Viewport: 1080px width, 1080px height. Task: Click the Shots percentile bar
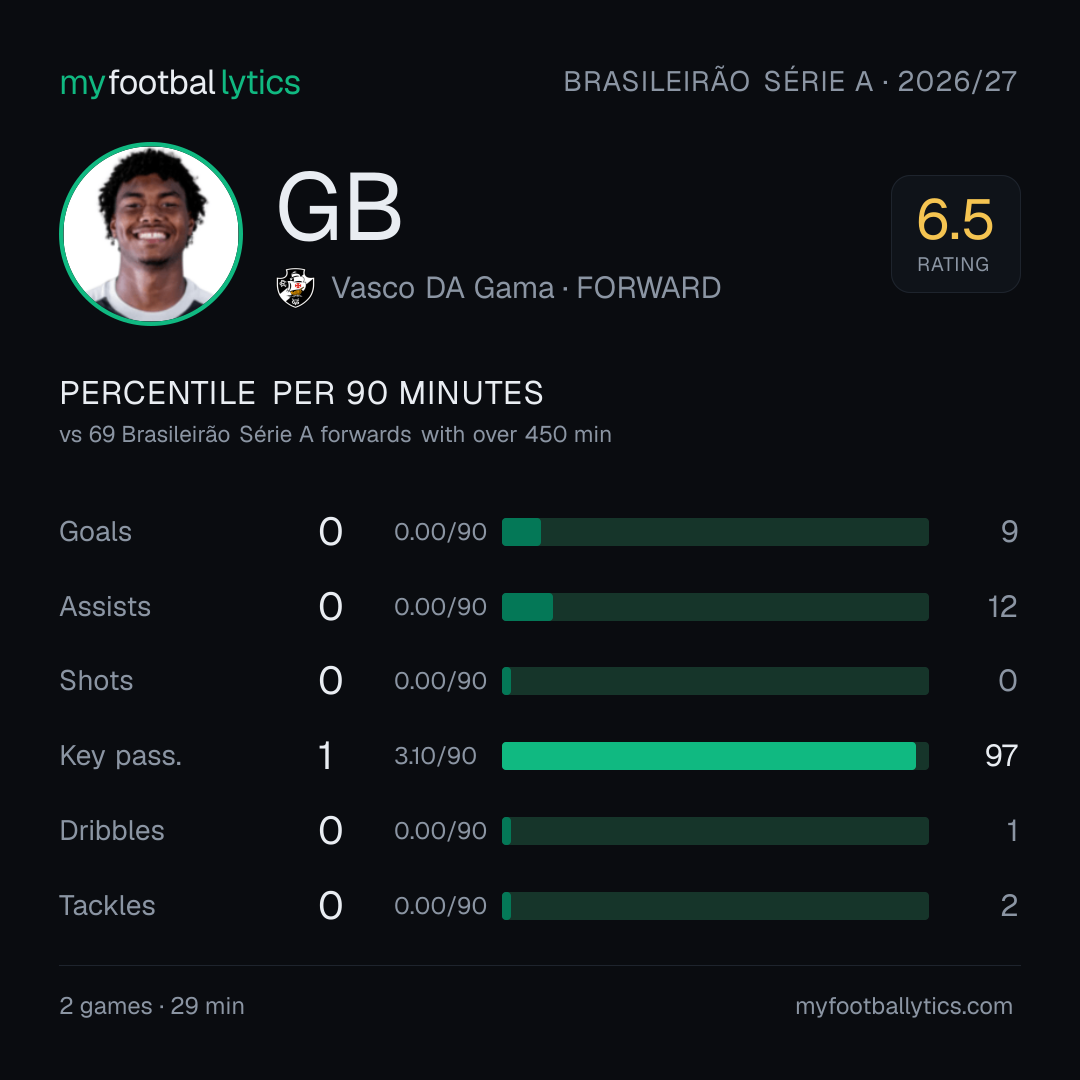715,681
